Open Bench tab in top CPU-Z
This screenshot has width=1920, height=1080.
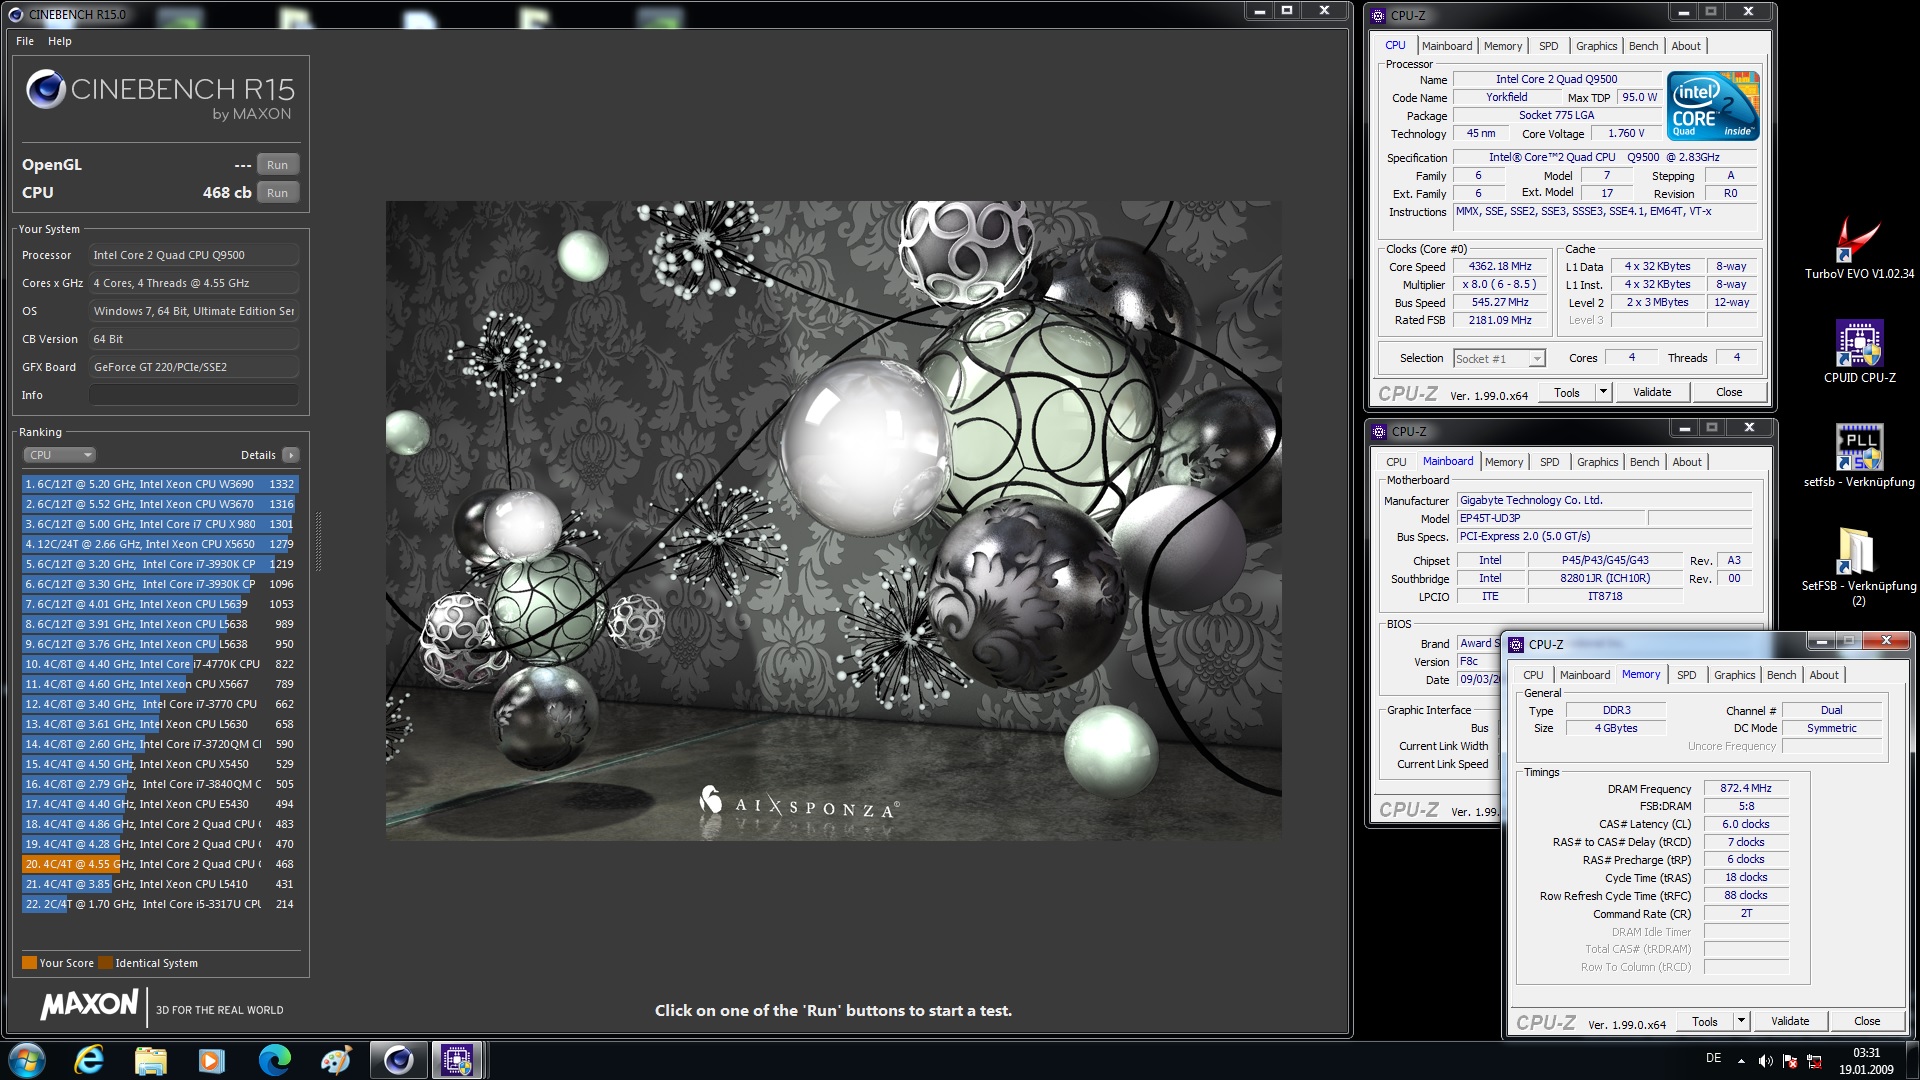pyautogui.click(x=1643, y=46)
